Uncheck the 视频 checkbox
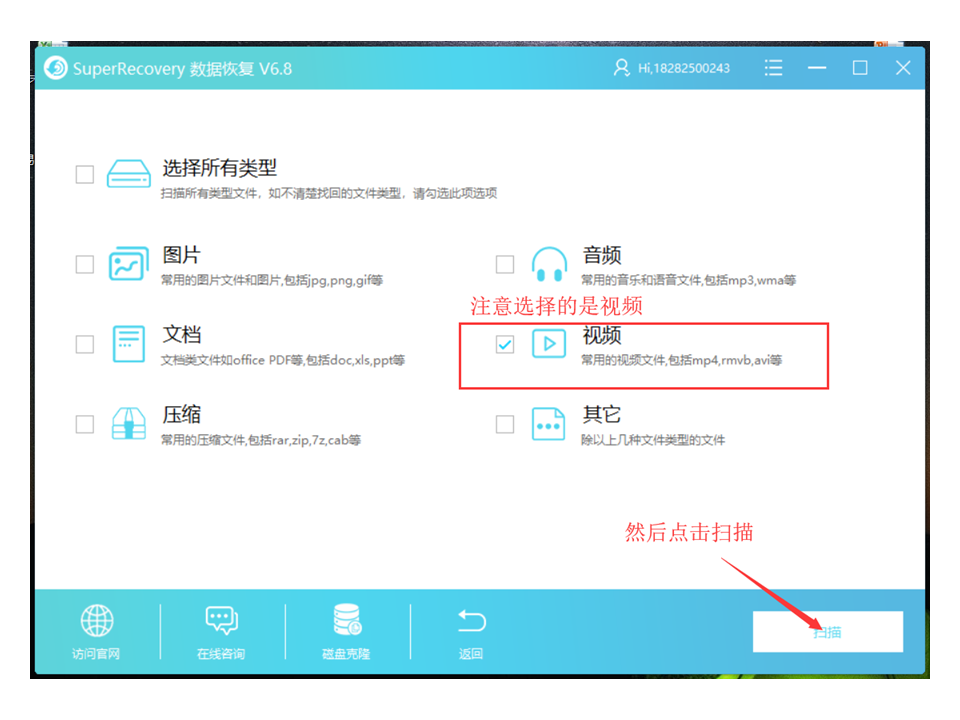 504,344
